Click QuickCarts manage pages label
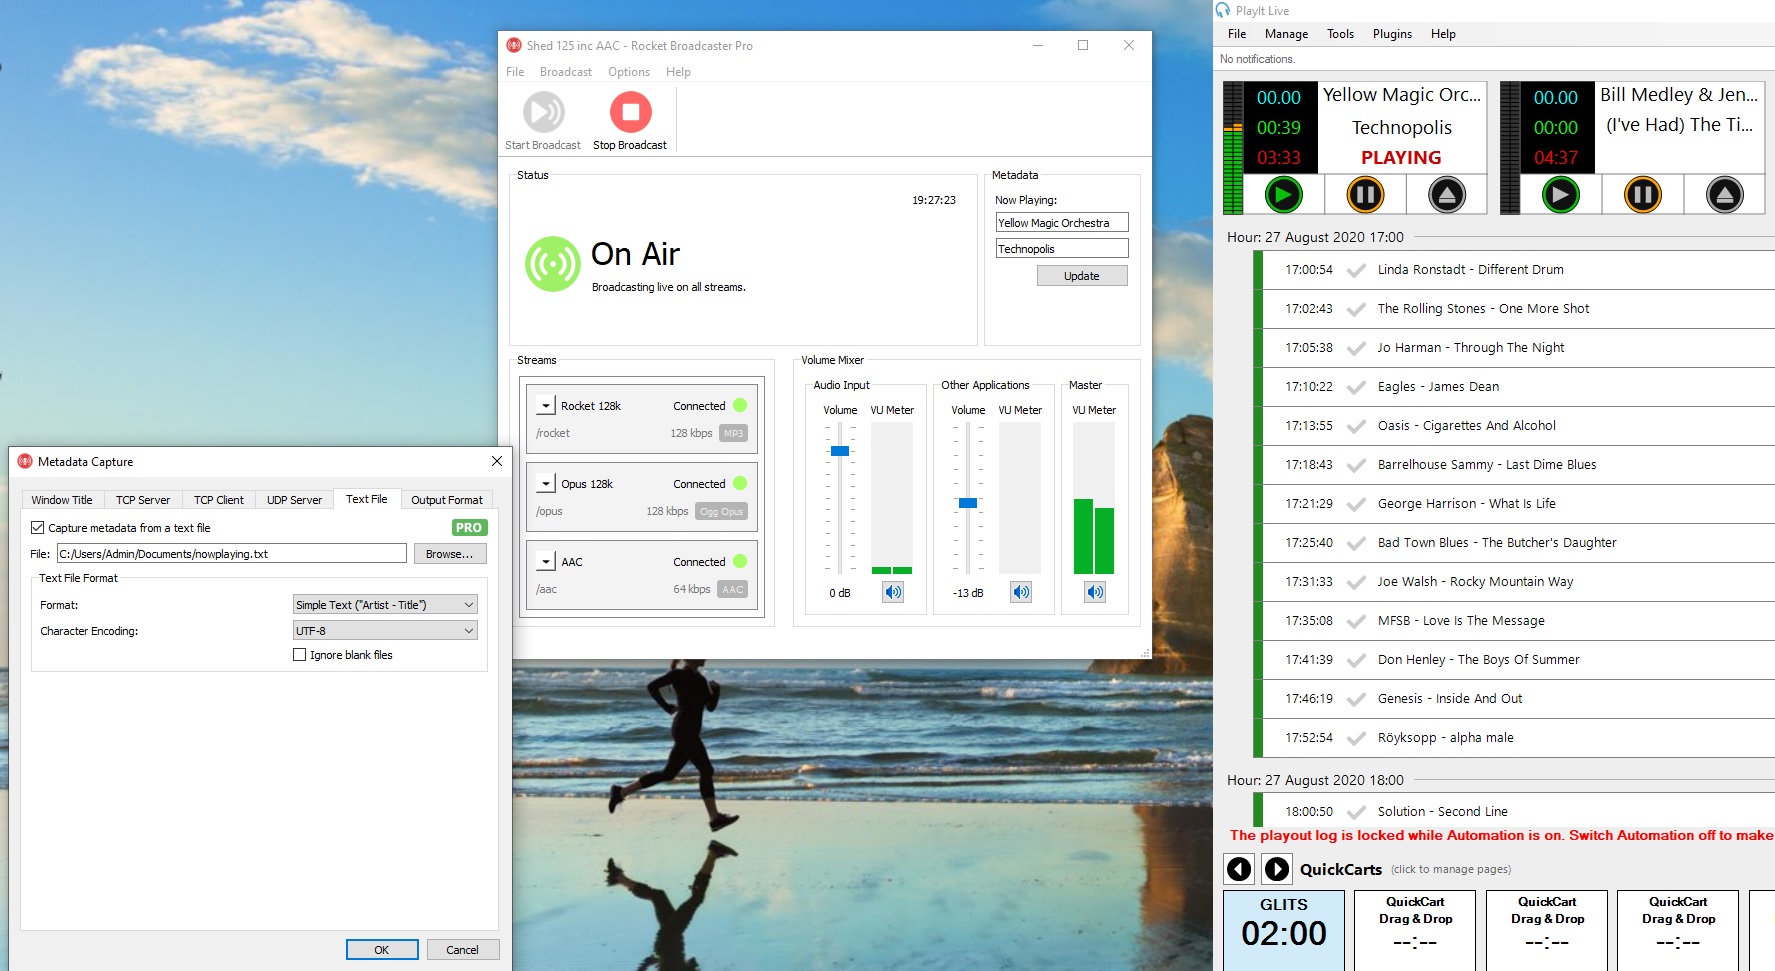This screenshot has width=1775, height=971. (1450, 869)
